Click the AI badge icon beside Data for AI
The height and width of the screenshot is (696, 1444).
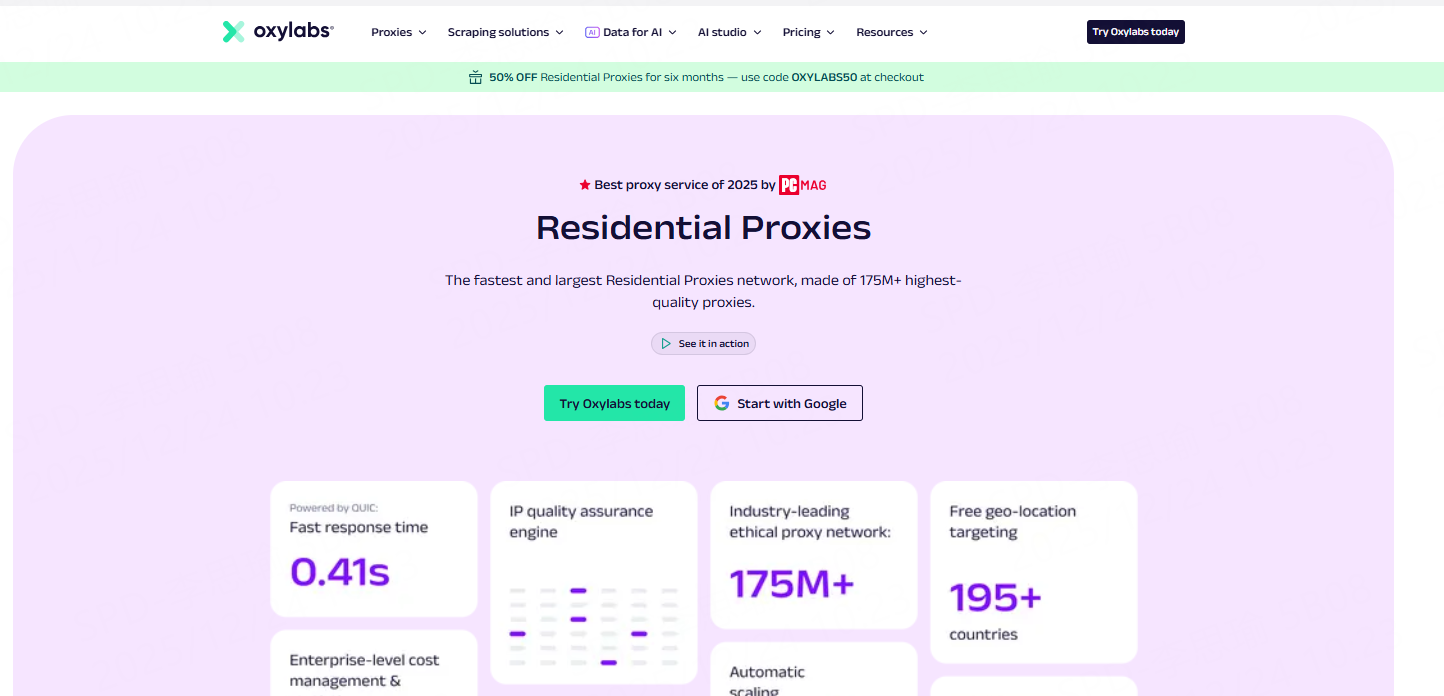coord(592,32)
